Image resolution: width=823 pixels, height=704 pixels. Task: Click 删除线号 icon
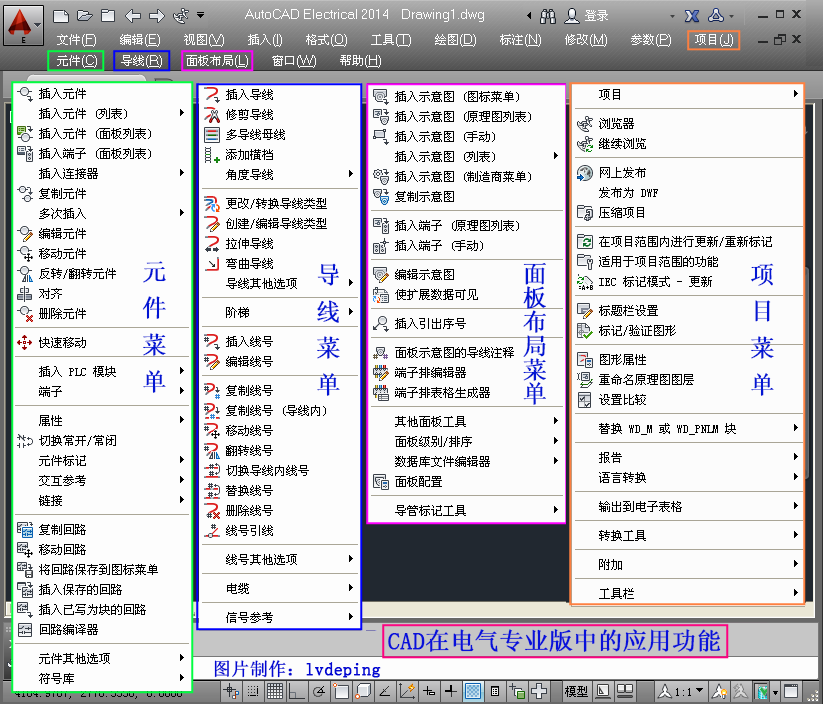(x=212, y=511)
